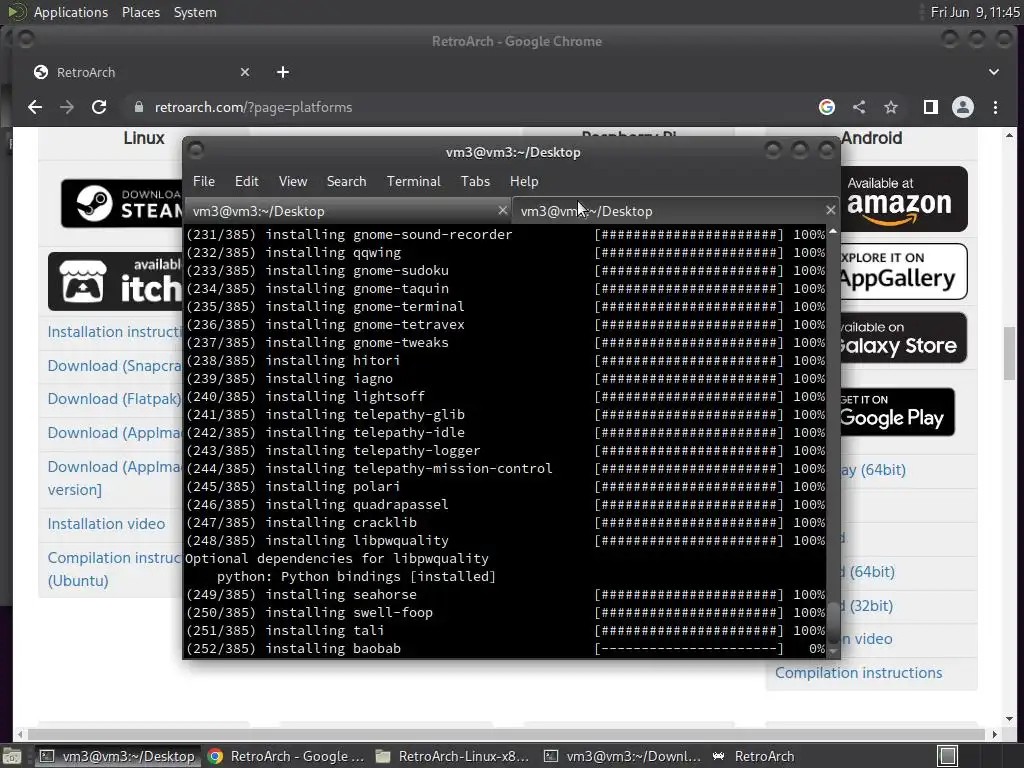1024x768 pixels.
Task: Click terminal scrollbar down arrow
Action: pyautogui.click(x=833, y=651)
